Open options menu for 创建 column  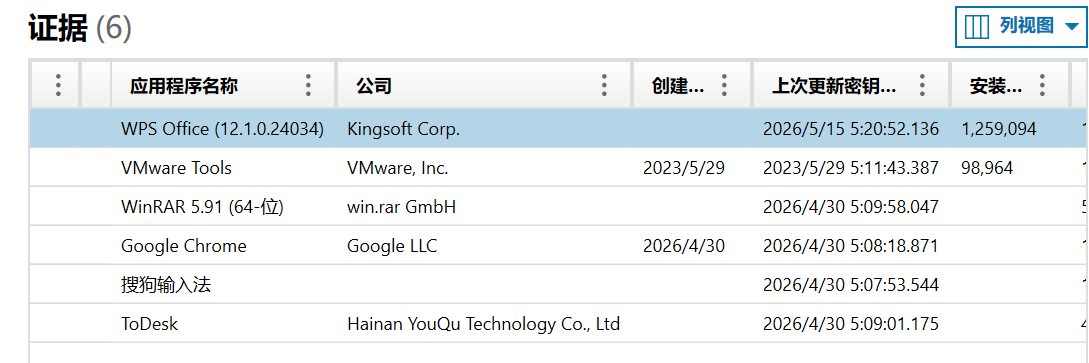point(724,85)
